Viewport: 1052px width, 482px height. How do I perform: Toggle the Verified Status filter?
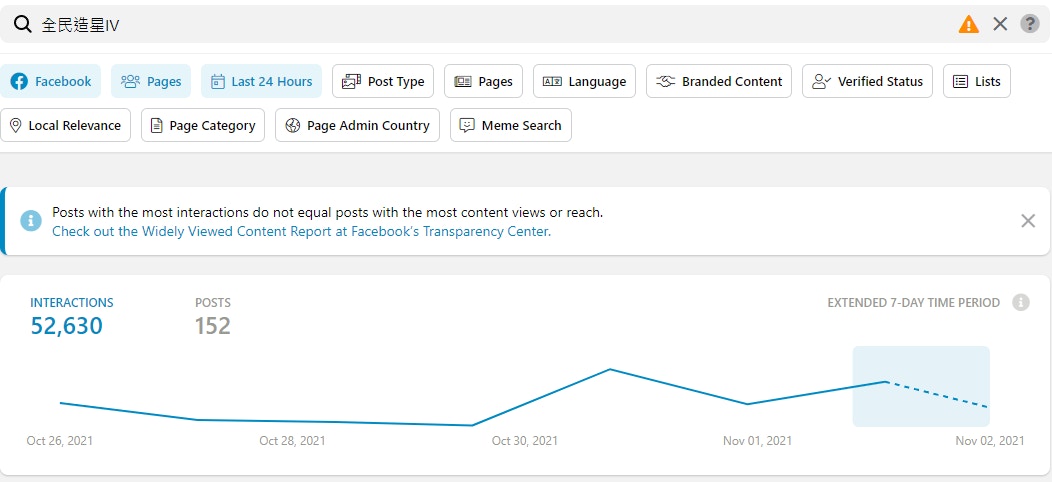click(867, 81)
